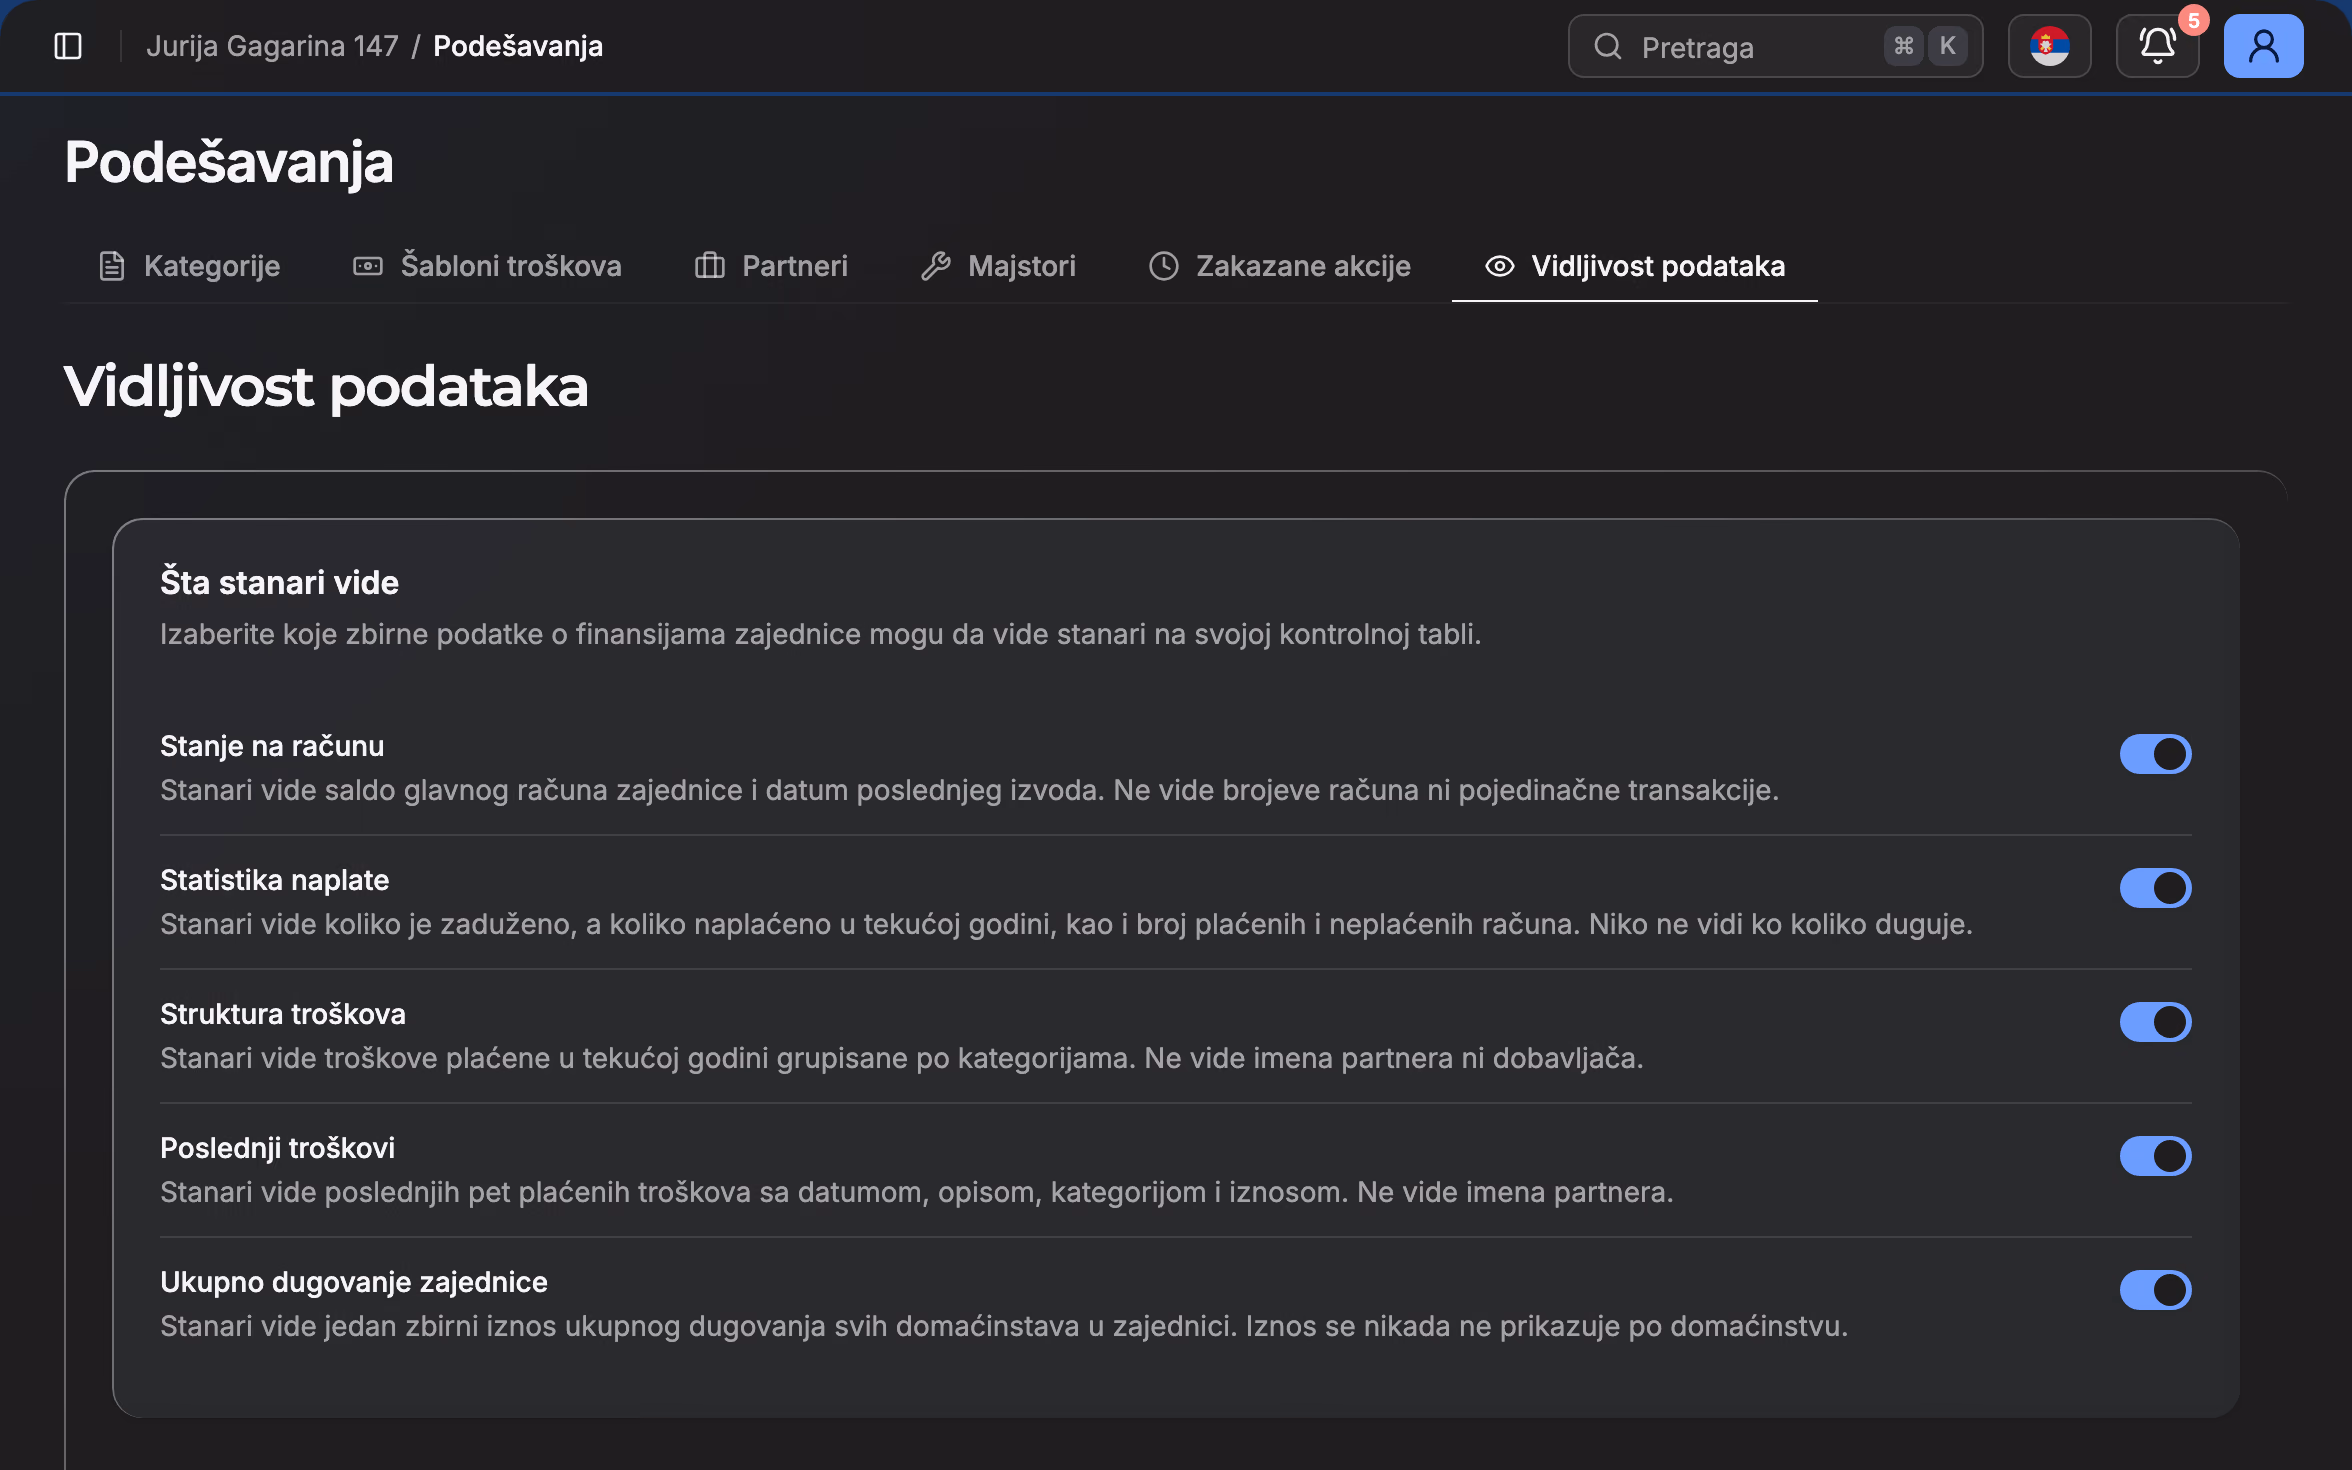Click the Šabloni troškova banknote icon
Image resolution: width=2352 pixels, height=1470 pixels.
point(368,266)
